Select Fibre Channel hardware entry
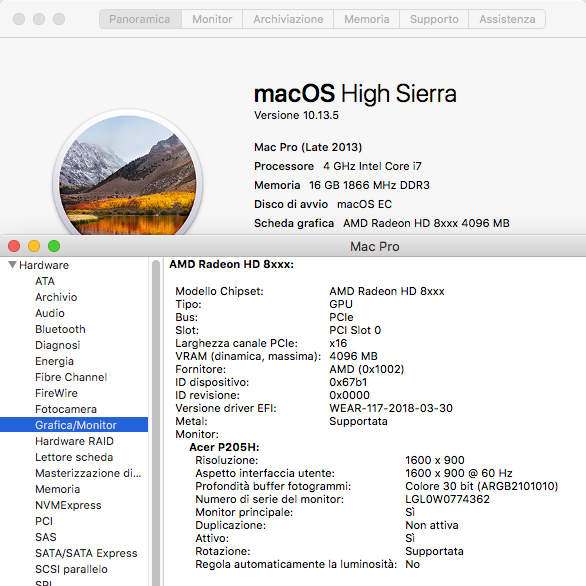Viewport: 586px width, 586px height. point(71,377)
